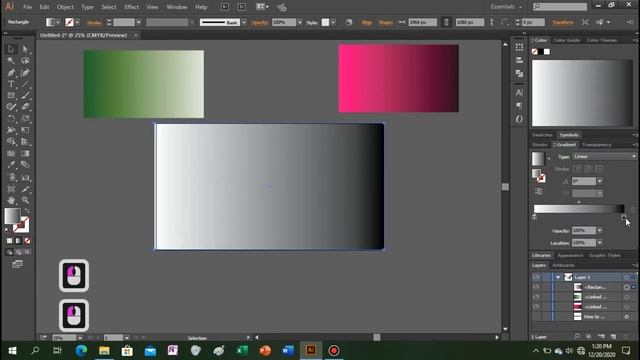The width and height of the screenshot is (640, 360).
Task: Click the Align link in control bar
Action: (x=367, y=22)
